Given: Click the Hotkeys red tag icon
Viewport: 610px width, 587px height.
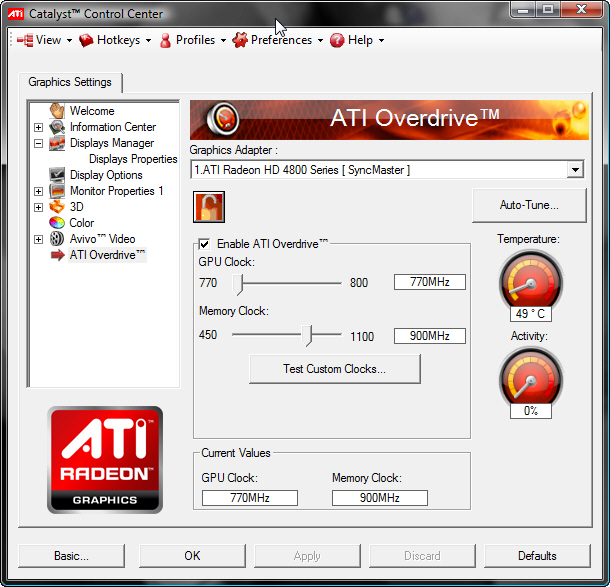Looking at the screenshot, I should pos(86,40).
